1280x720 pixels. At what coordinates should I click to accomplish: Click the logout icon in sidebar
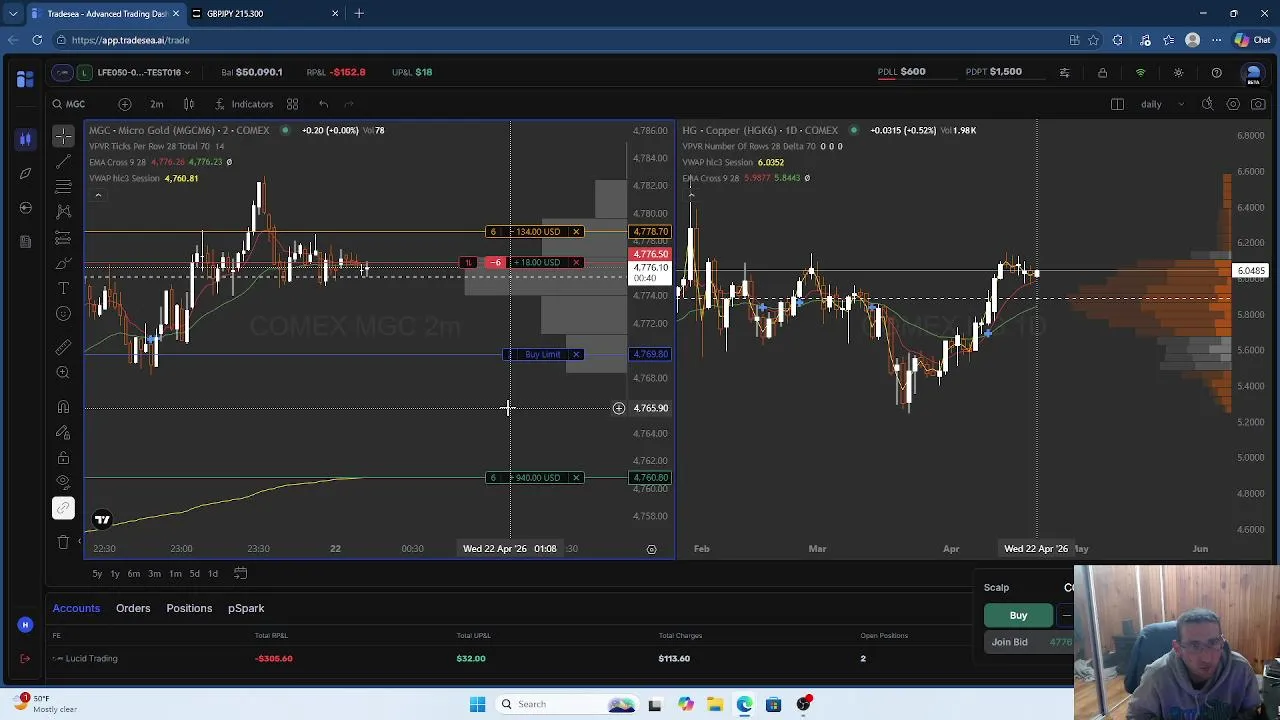coord(25,658)
